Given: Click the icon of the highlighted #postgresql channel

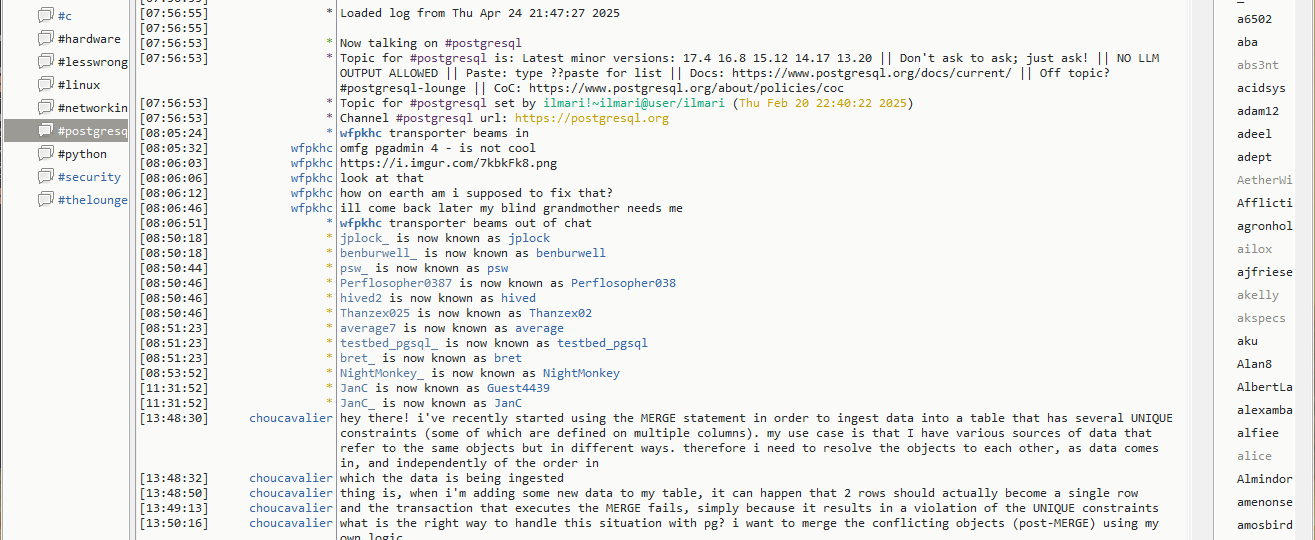Looking at the screenshot, I should click(45, 131).
